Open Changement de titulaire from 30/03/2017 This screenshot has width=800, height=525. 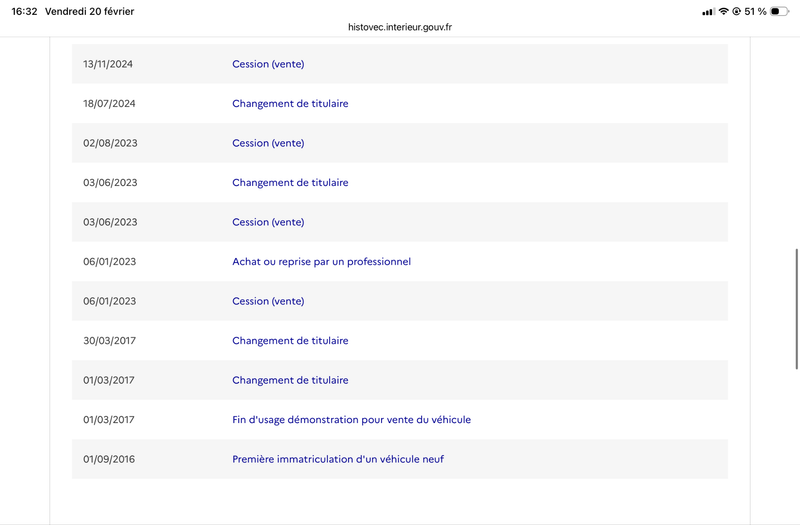290,341
